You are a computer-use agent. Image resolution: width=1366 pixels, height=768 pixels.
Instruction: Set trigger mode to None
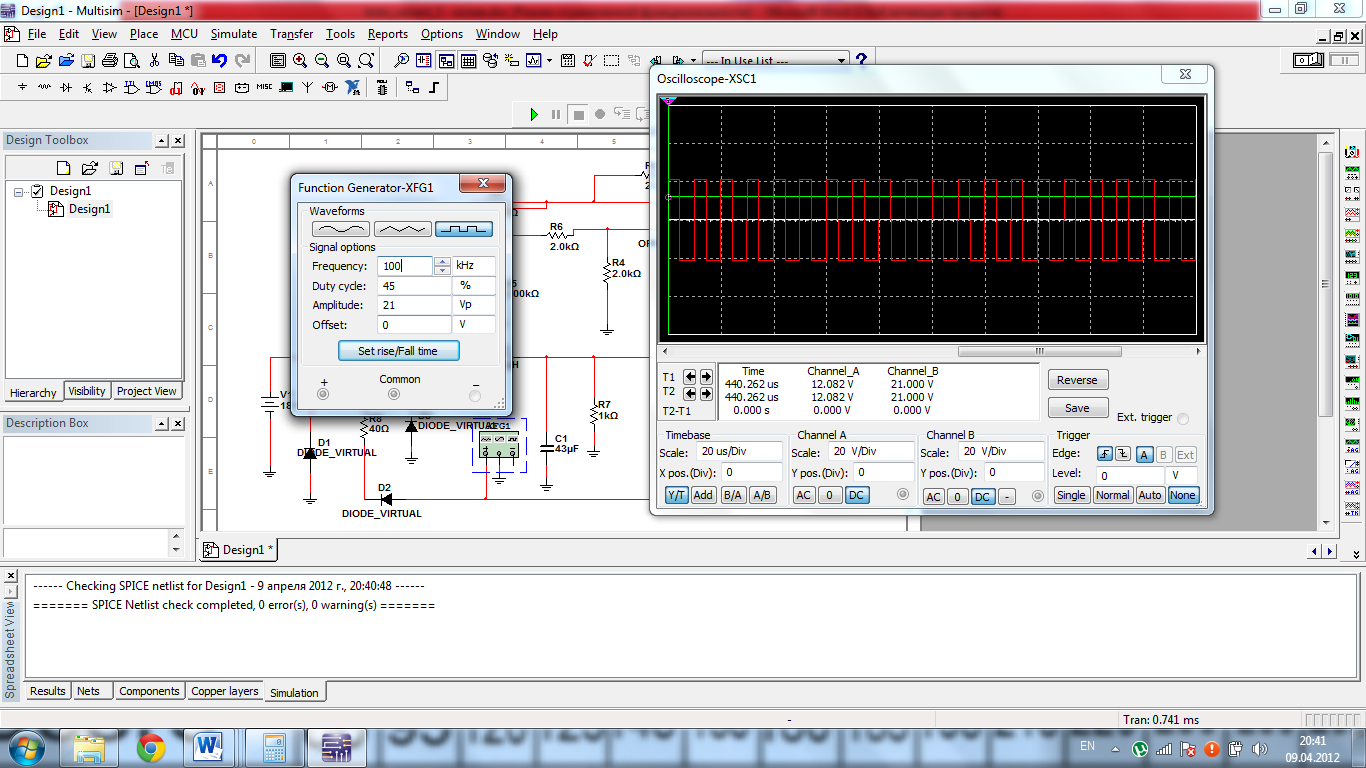point(1183,495)
